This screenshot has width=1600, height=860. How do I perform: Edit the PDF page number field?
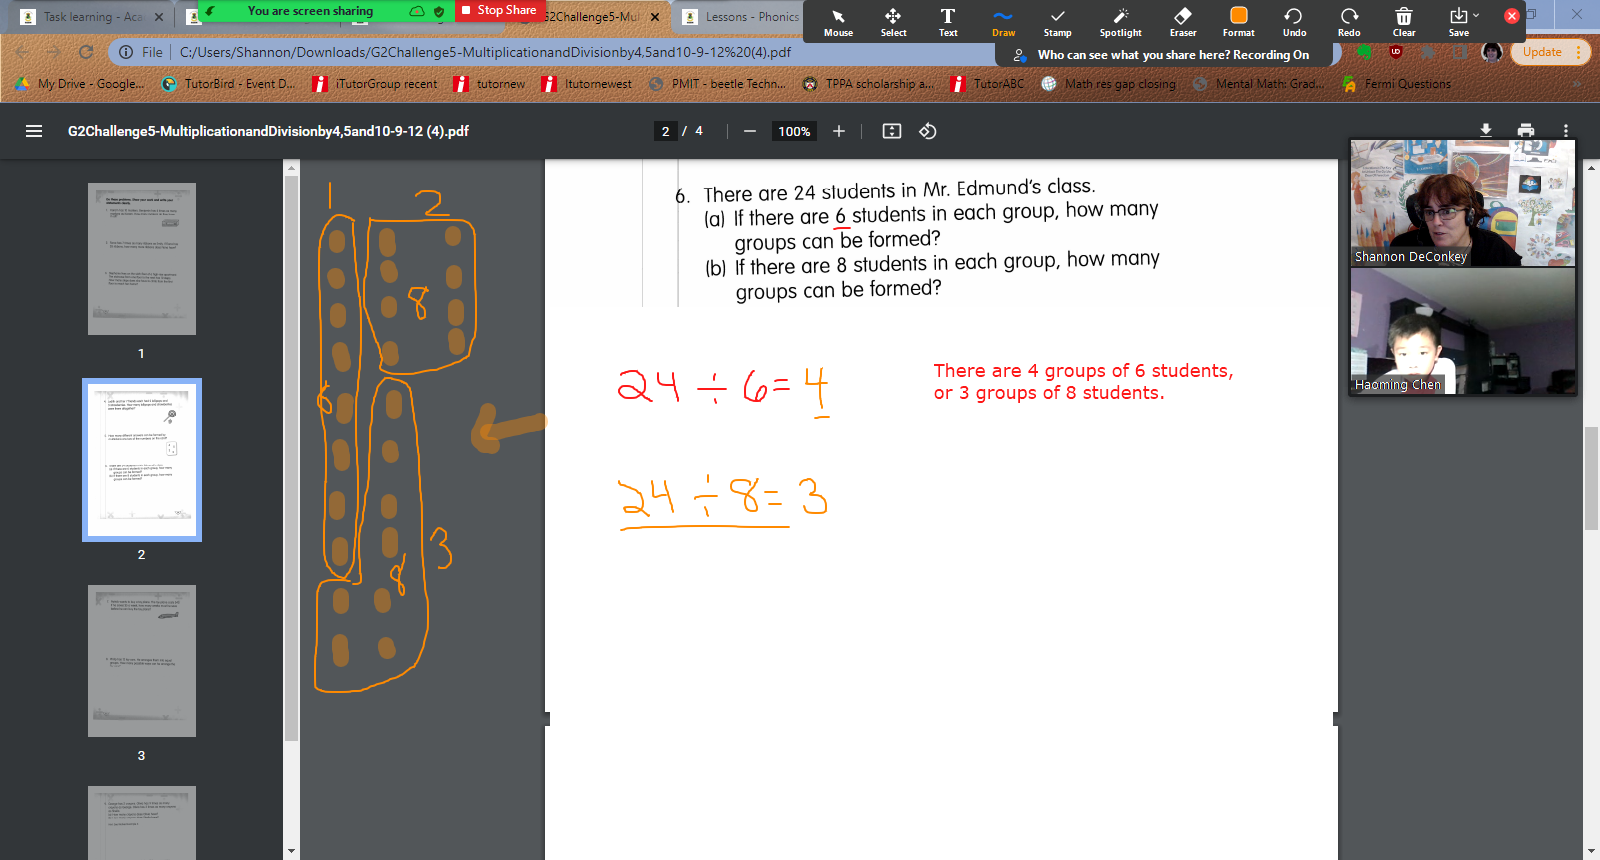point(665,131)
